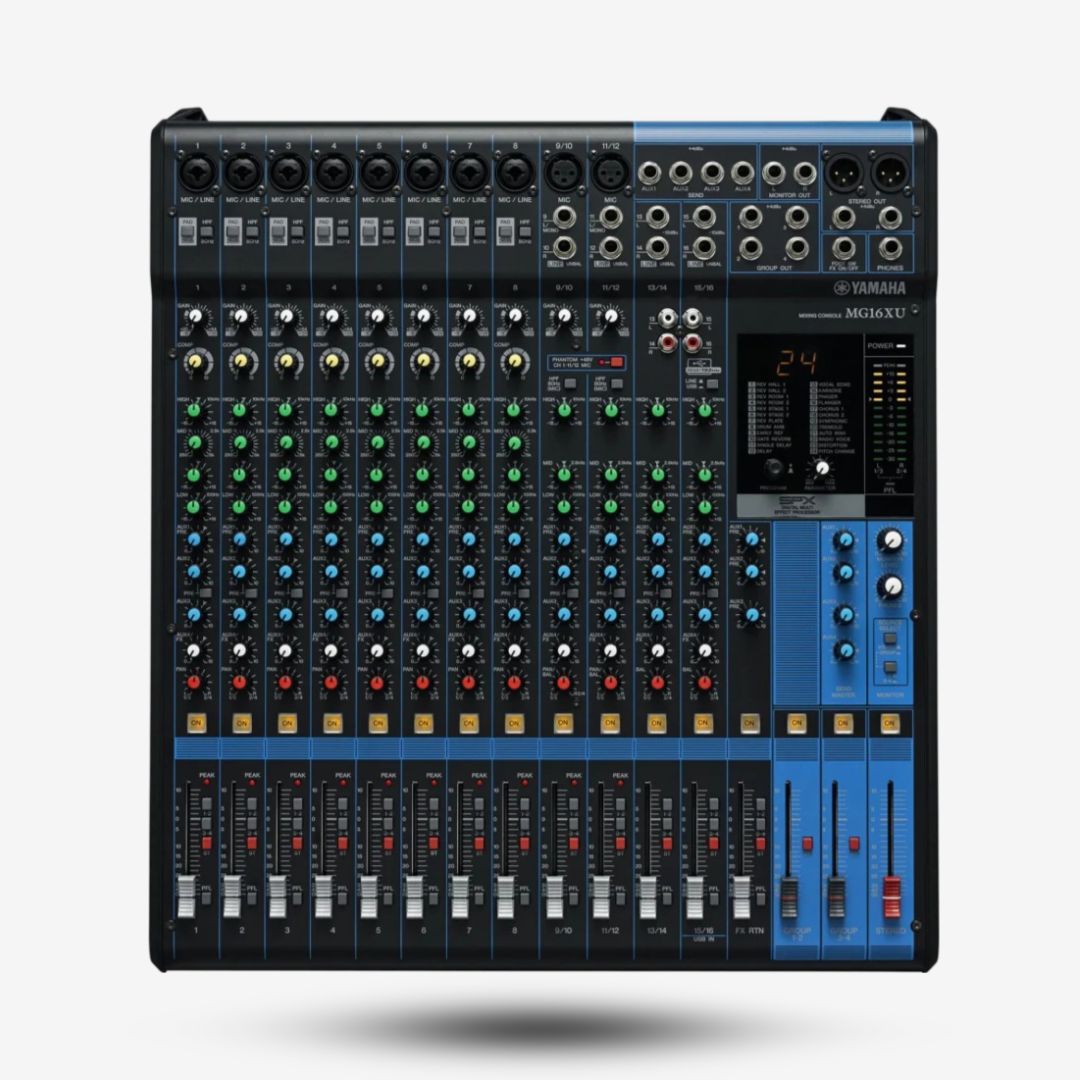
Task: Click the white RCA jack of input 13
Action: tap(667, 318)
